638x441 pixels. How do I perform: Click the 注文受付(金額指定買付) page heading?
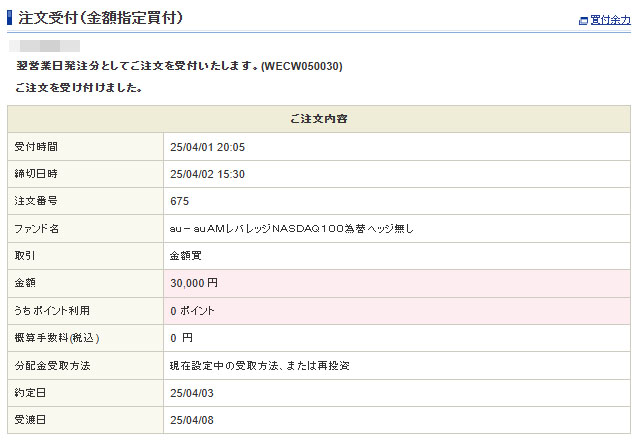[100, 18]
